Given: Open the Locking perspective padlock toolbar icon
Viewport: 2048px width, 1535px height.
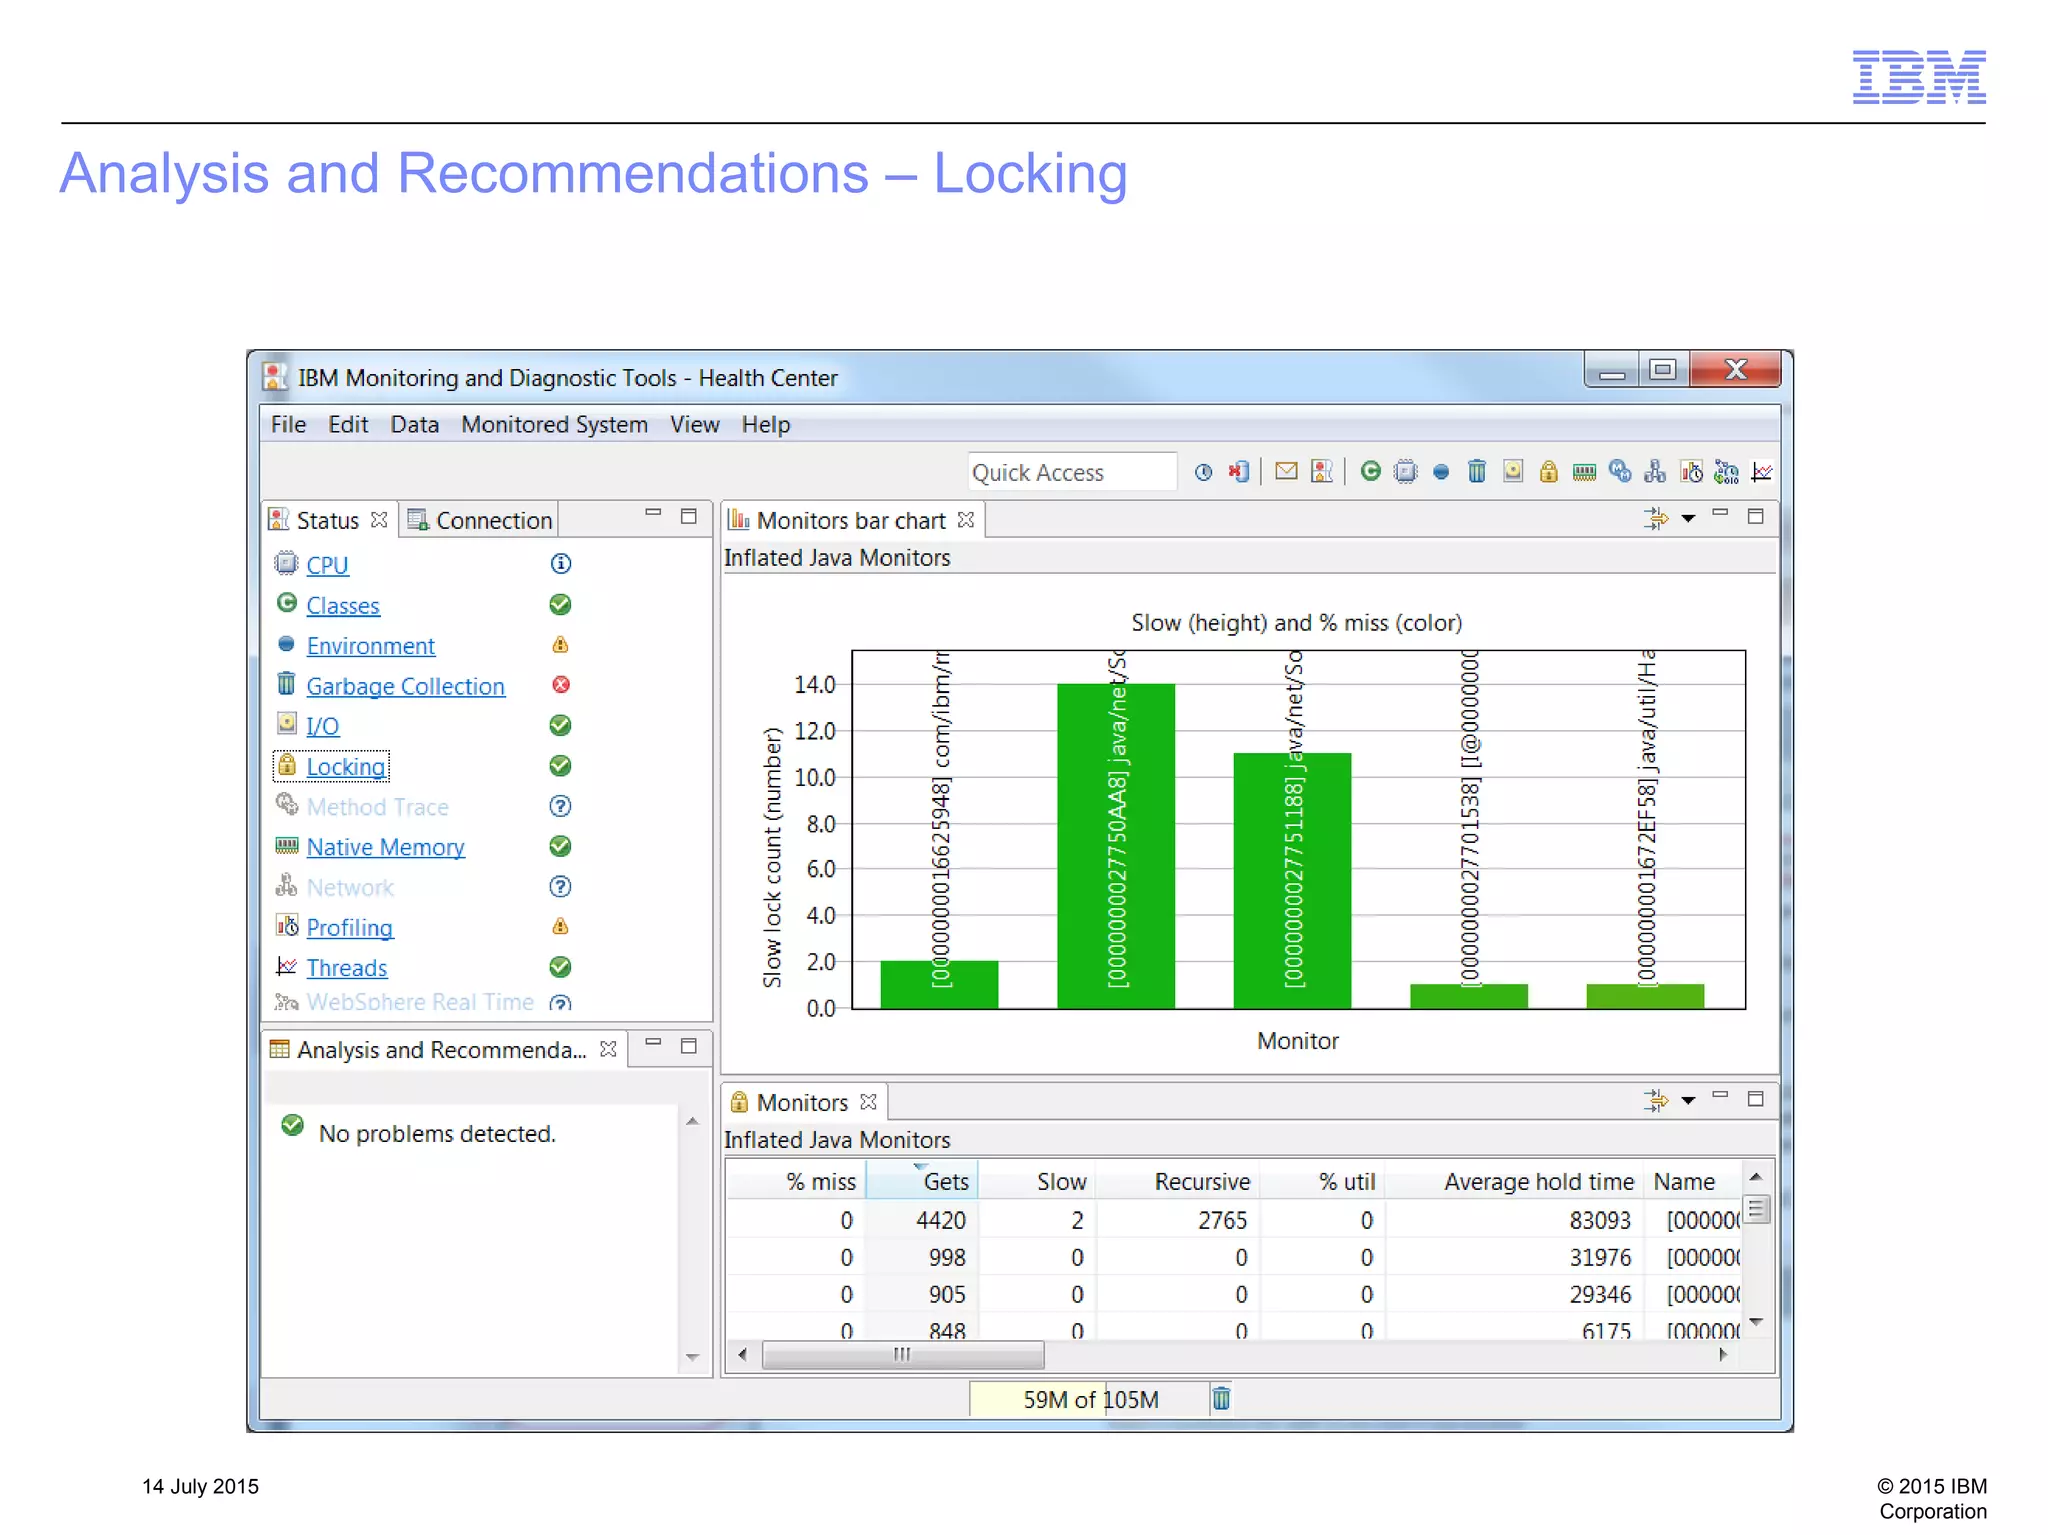Looking at the screenshot, I should (1549, 471).
